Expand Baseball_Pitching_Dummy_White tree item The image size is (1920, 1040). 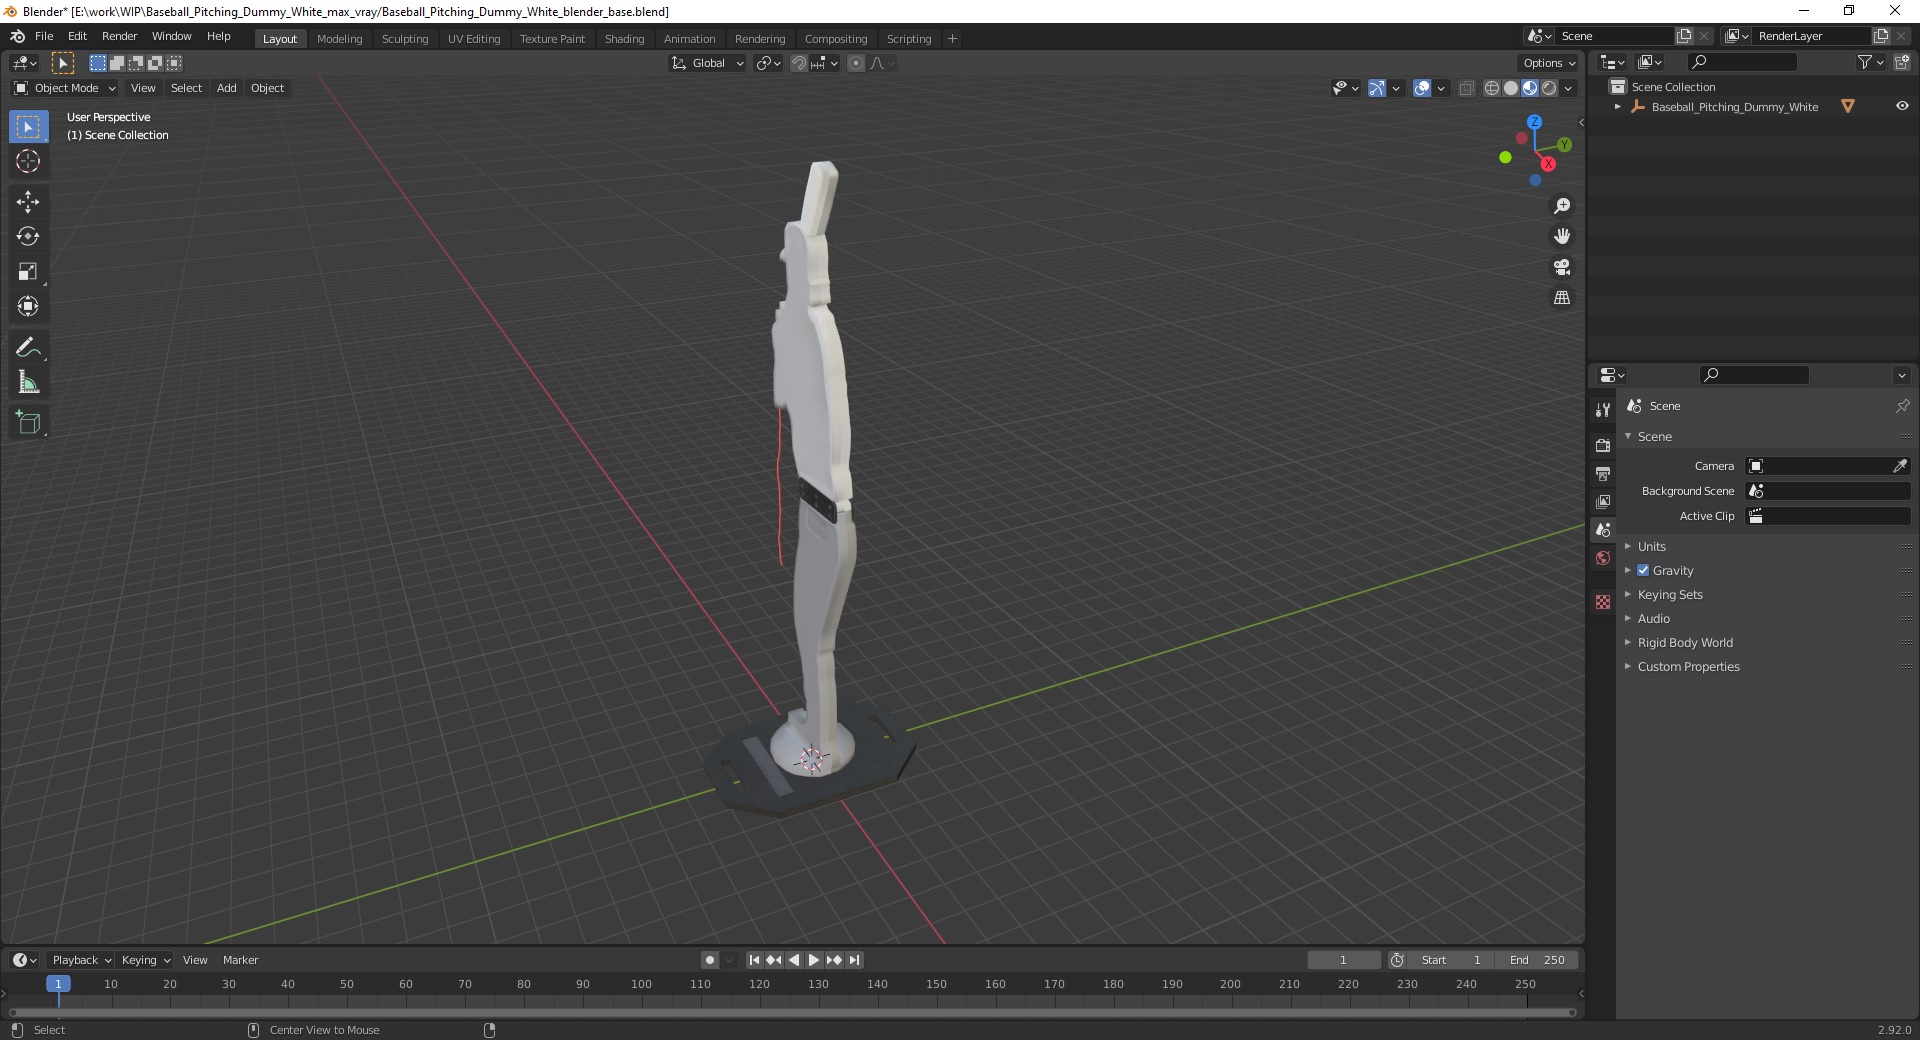[x=1618, y=106]
